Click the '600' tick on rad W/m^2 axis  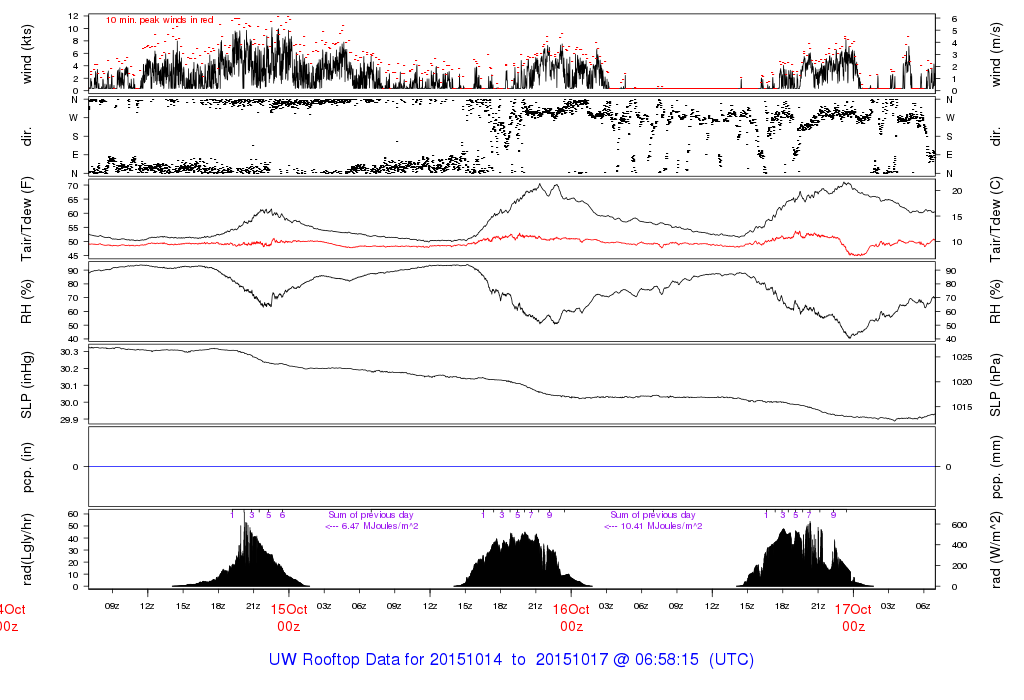[x=959, y=525]
